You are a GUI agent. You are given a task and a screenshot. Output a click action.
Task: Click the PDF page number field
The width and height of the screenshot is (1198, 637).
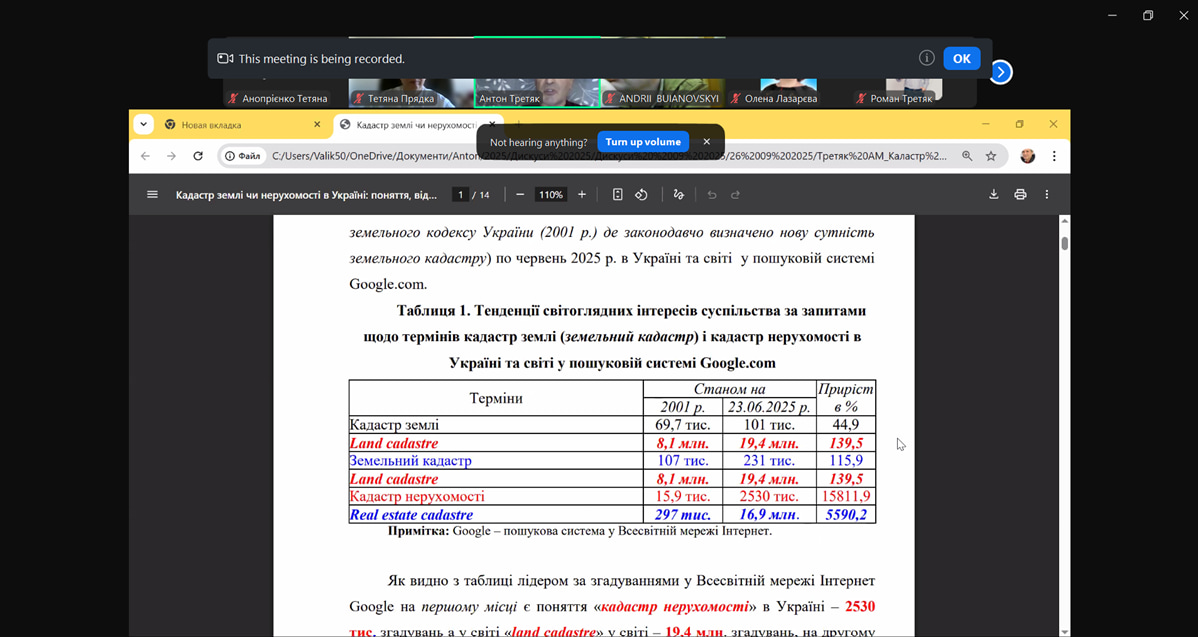point(460,195)
